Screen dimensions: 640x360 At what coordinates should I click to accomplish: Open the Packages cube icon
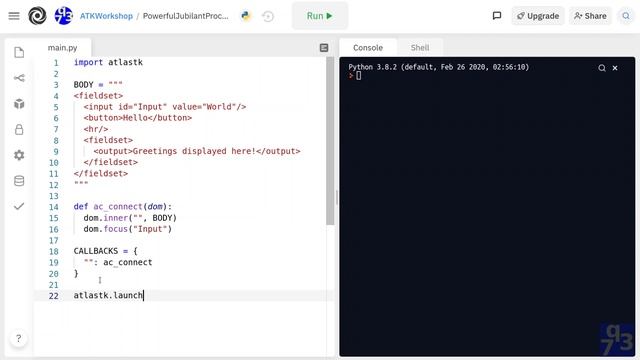tap(19, 104)
